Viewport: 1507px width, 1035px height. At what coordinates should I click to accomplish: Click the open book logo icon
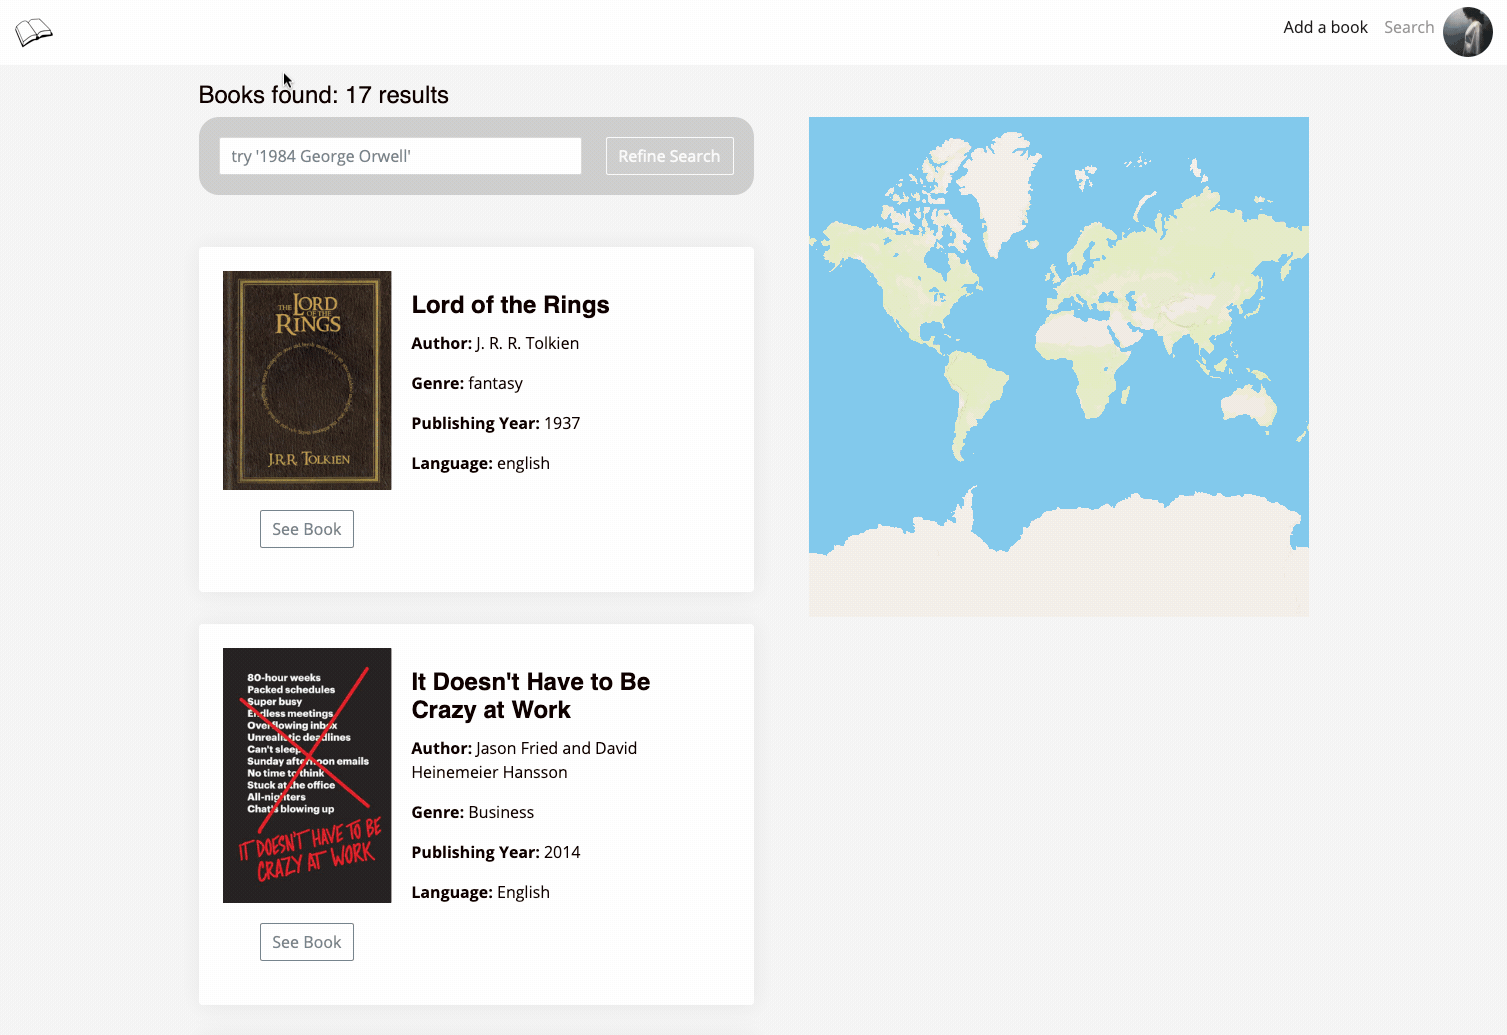(x=33, y=31)
